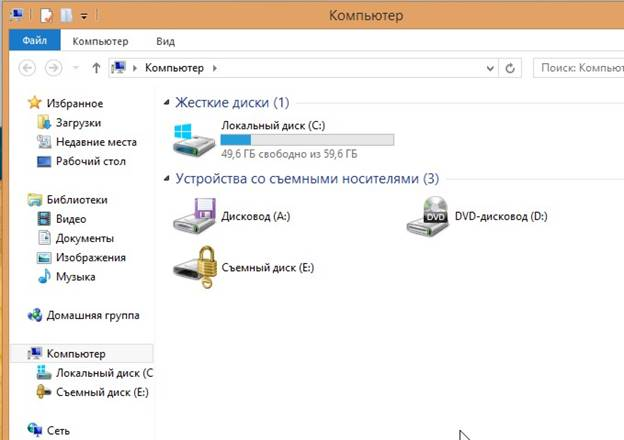Open the address bar history dropdown
Screen dimensions: 624x440
490,68
